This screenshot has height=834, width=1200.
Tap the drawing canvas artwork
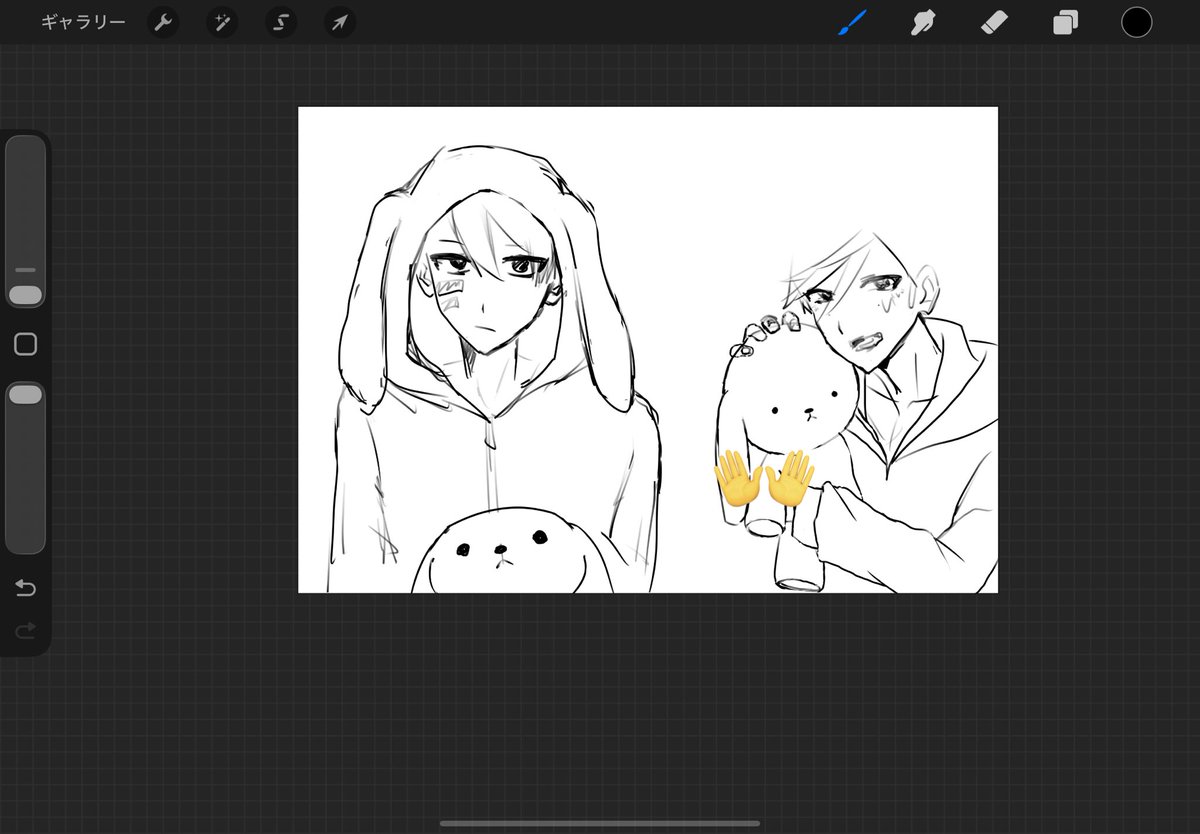(x=648, y=350)
